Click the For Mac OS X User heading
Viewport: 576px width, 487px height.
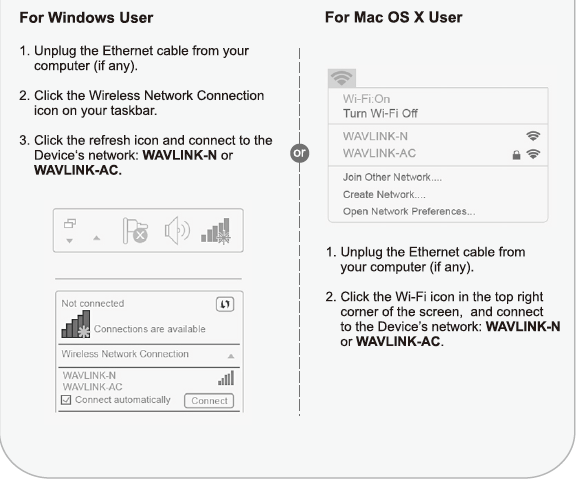(x=394, y=17)
